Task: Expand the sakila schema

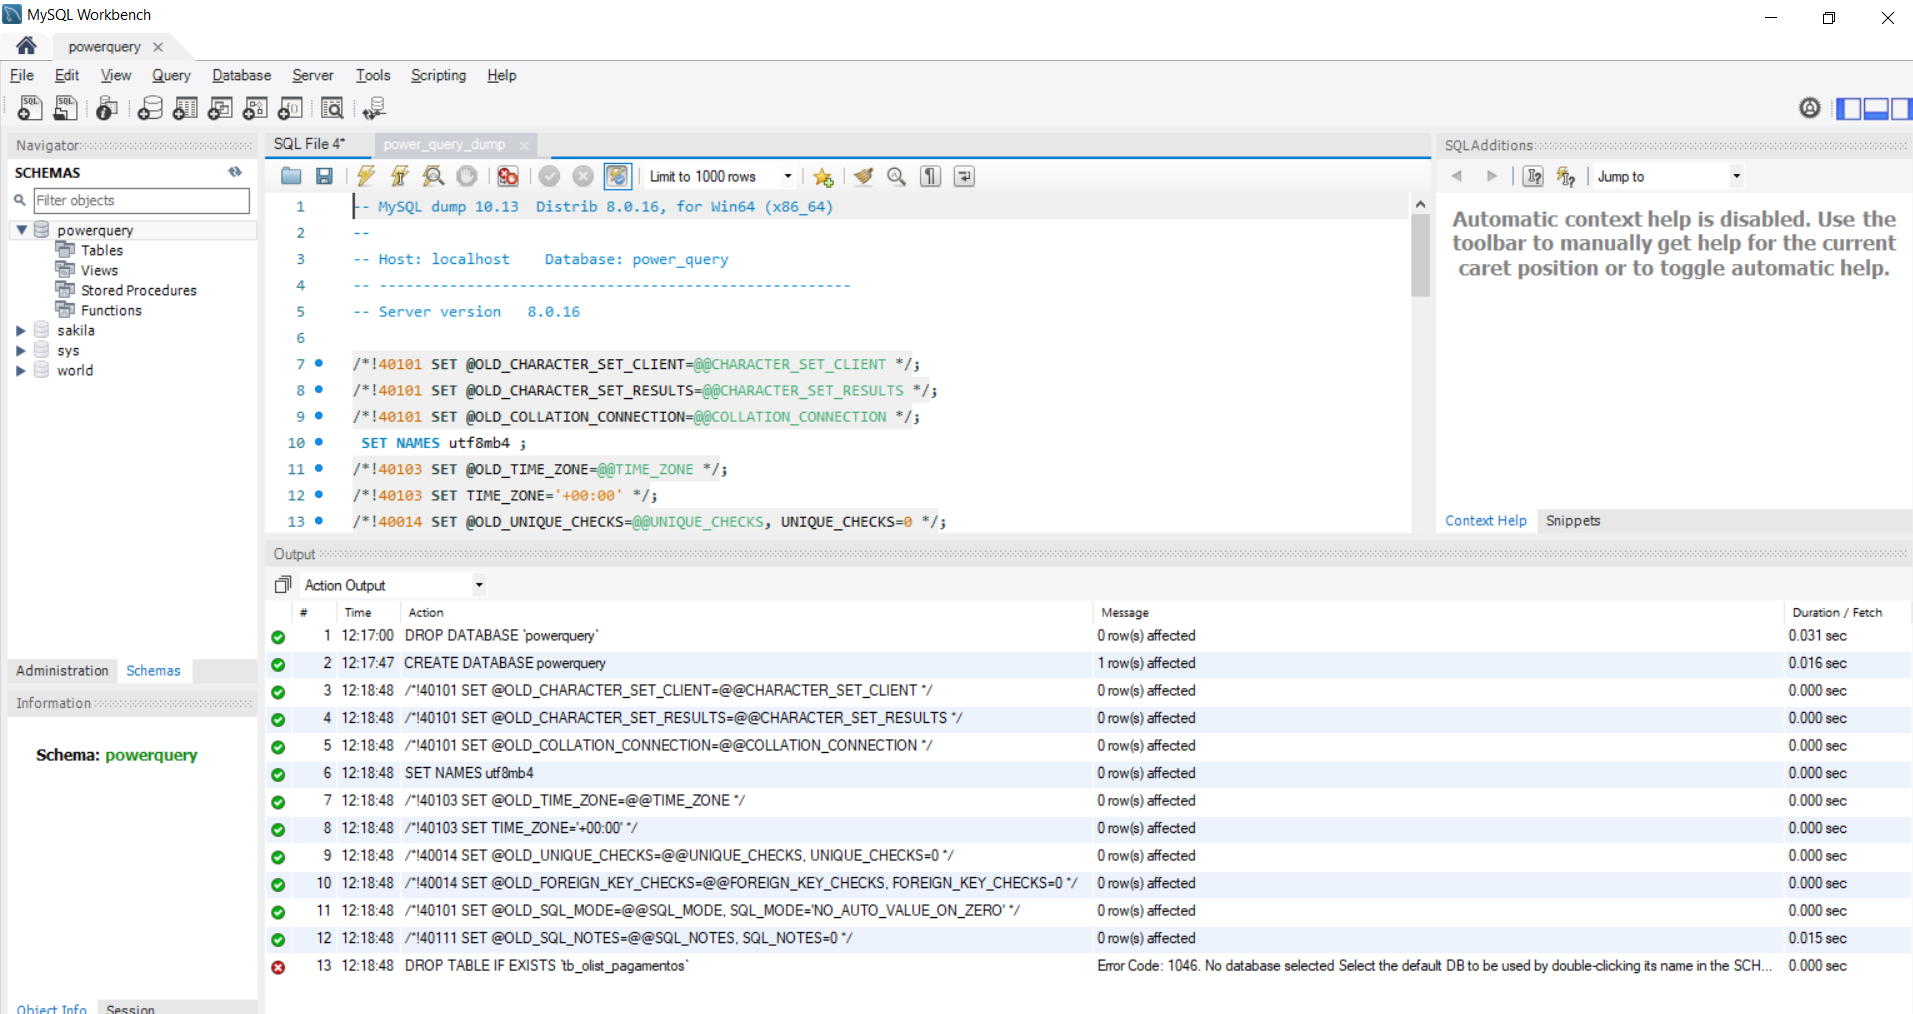Action: pos(21,330)
